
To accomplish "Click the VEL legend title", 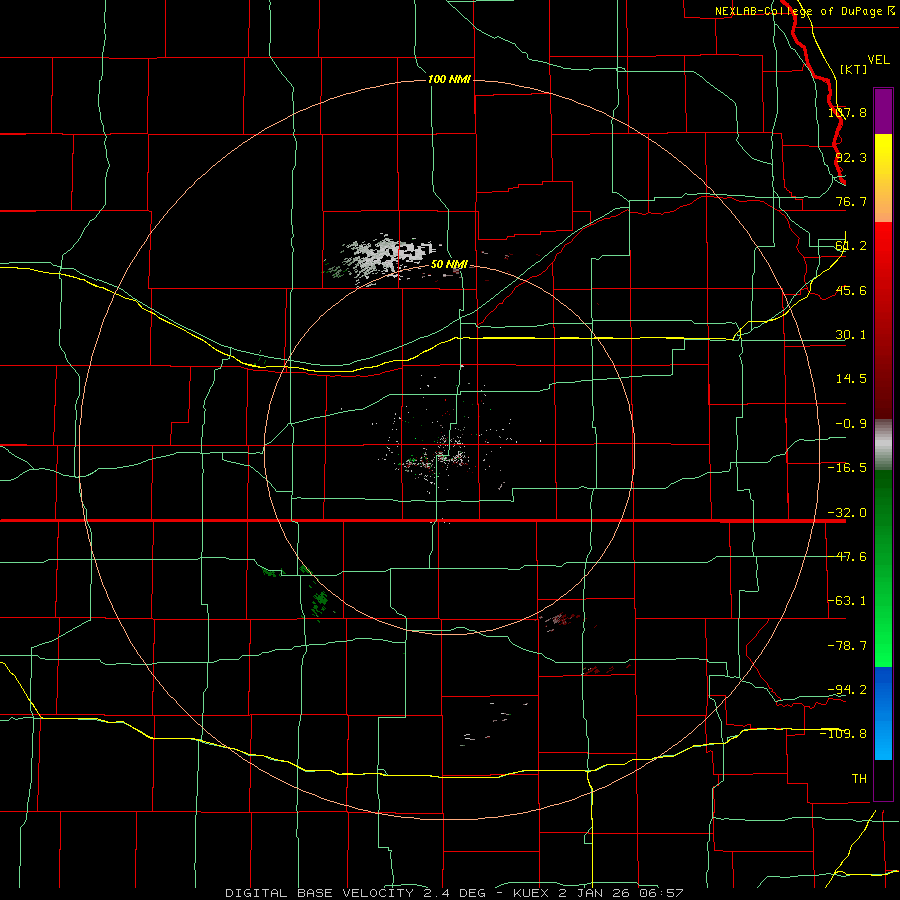I will point(878,60).
